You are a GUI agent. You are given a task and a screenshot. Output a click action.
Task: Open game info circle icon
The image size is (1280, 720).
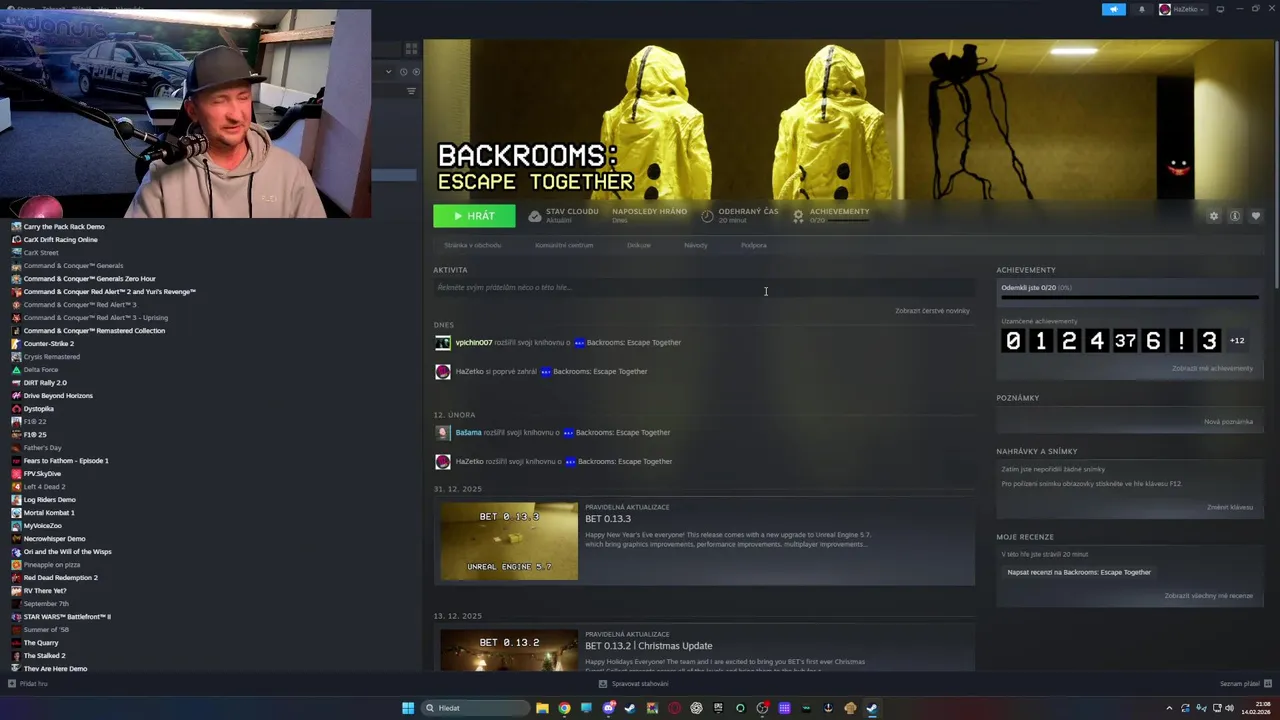(1235, 216)
